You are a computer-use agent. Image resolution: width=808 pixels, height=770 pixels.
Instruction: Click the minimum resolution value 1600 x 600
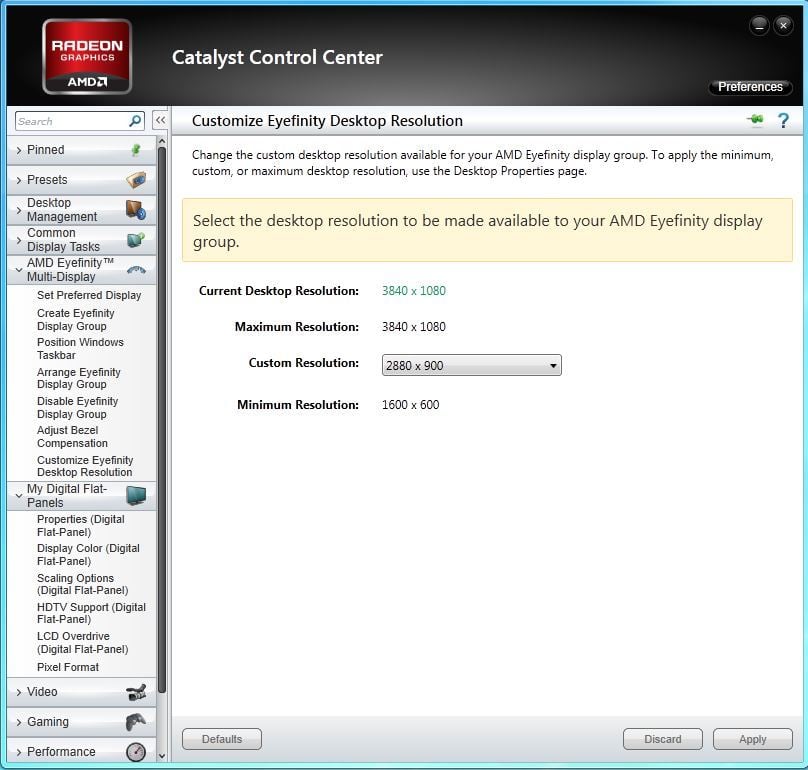click(x=410, y=405)
